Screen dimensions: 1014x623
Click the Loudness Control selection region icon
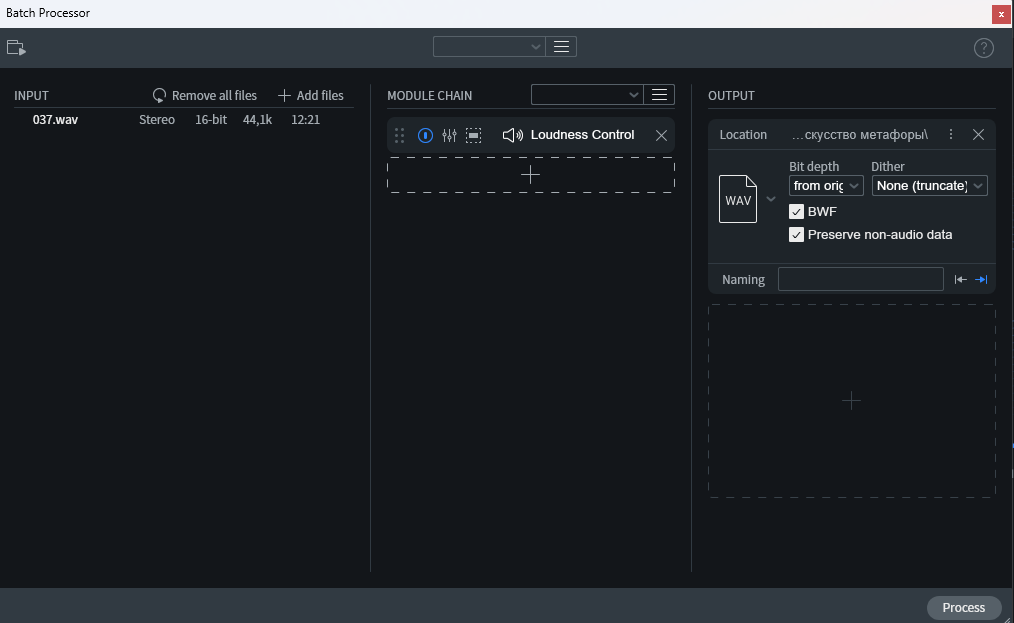(x=473, y=135)
